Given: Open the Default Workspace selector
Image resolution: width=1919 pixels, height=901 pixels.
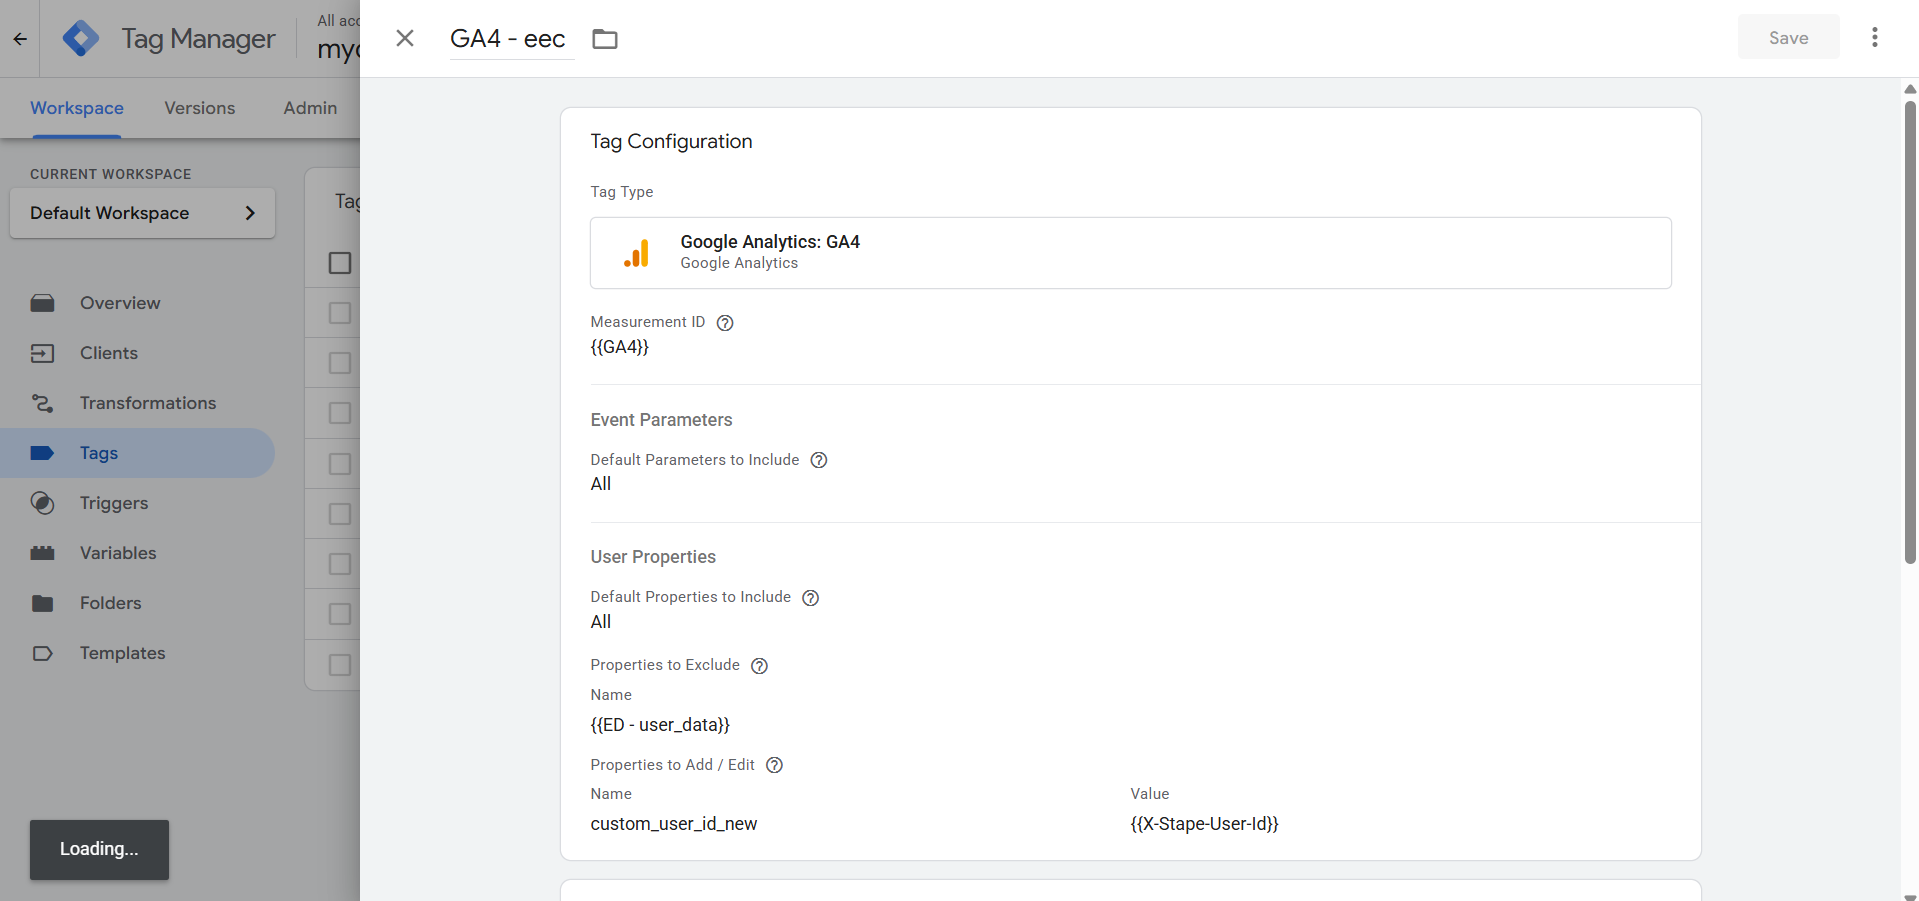Looking at the screenshot, I should pyautogui.click(x=142, y=213).
